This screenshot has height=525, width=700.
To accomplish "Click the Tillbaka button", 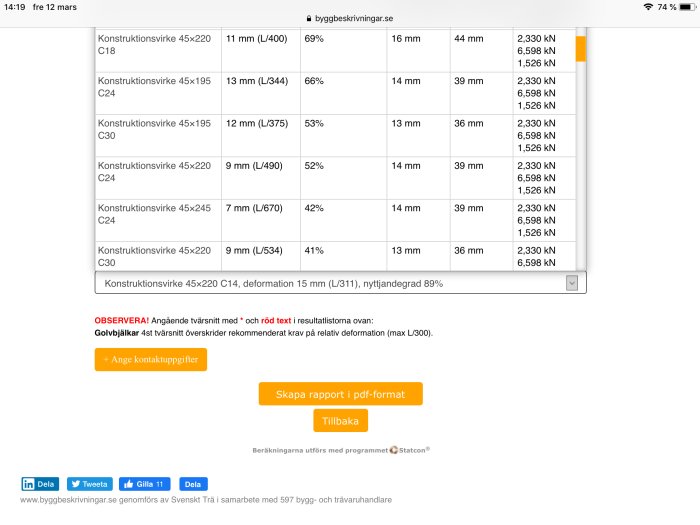I will 341,421.
